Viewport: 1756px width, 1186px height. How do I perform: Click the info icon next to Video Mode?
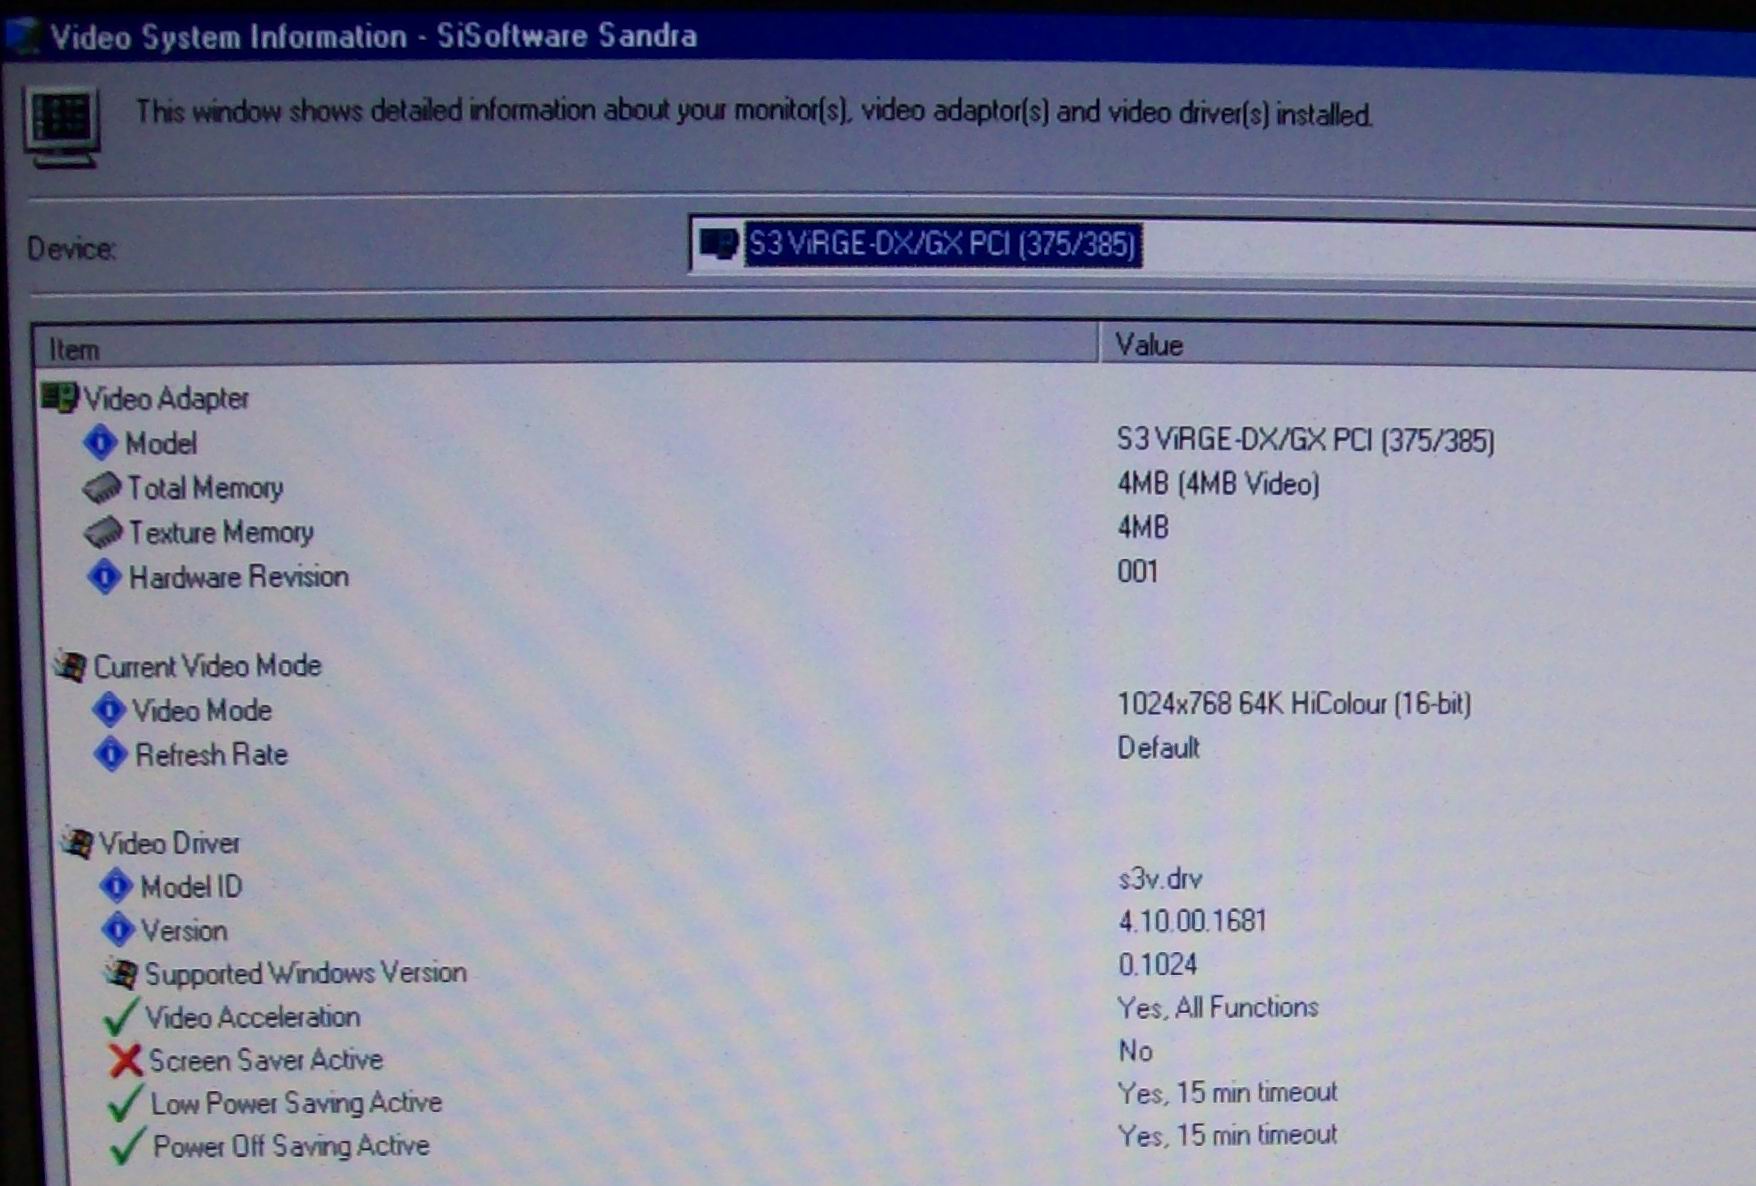click(108, 709)
